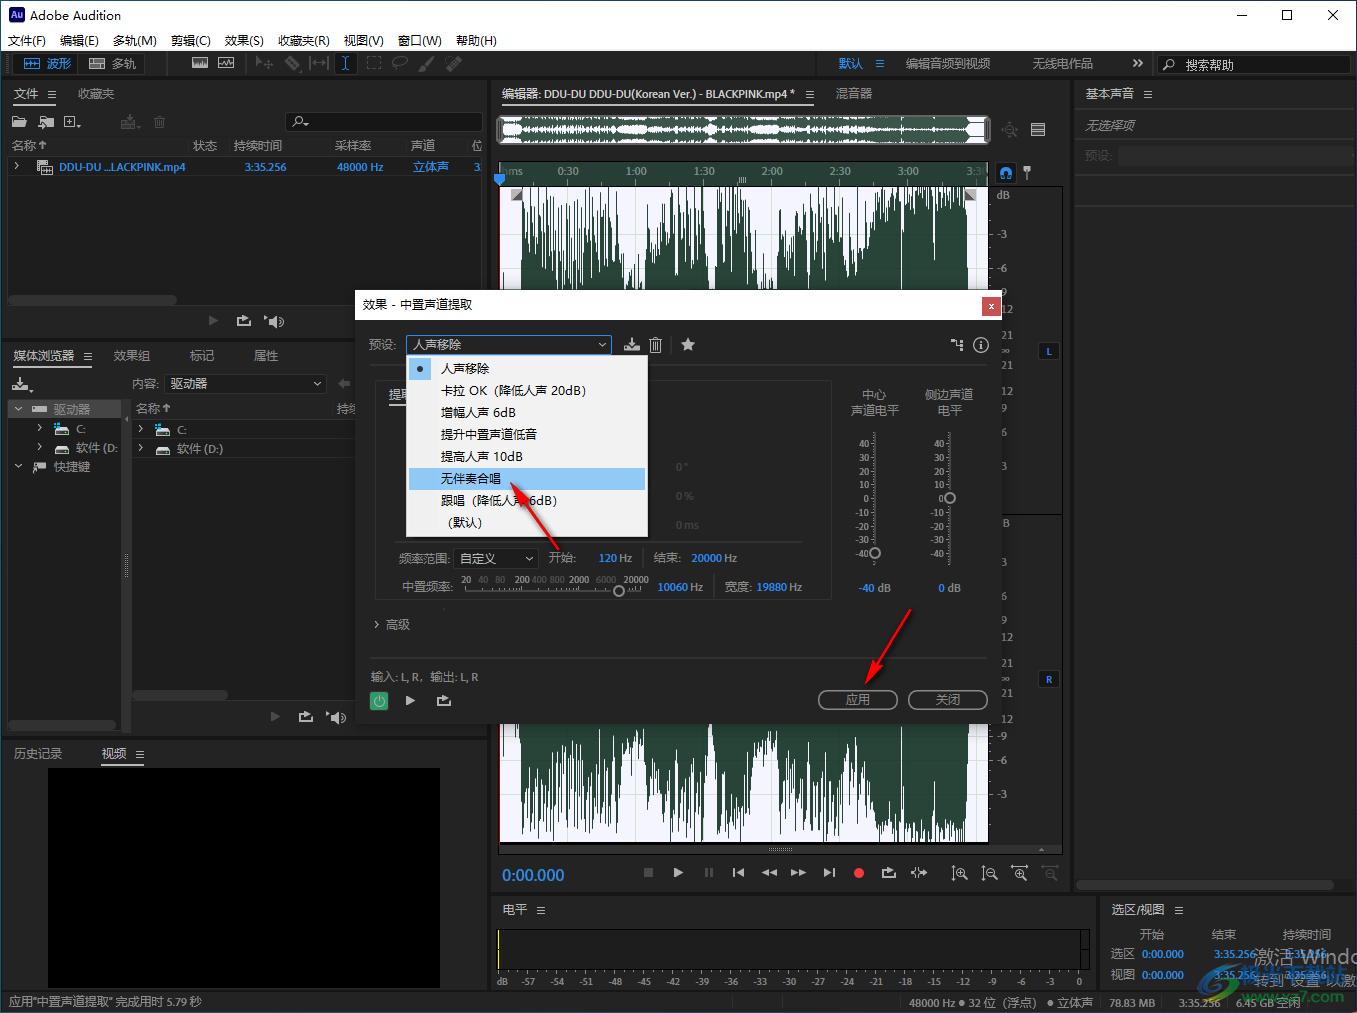Viewport: 1357px width, 1013px height.
Task: Open effect info icon in dialog
Action: click(x=981, y=345)
